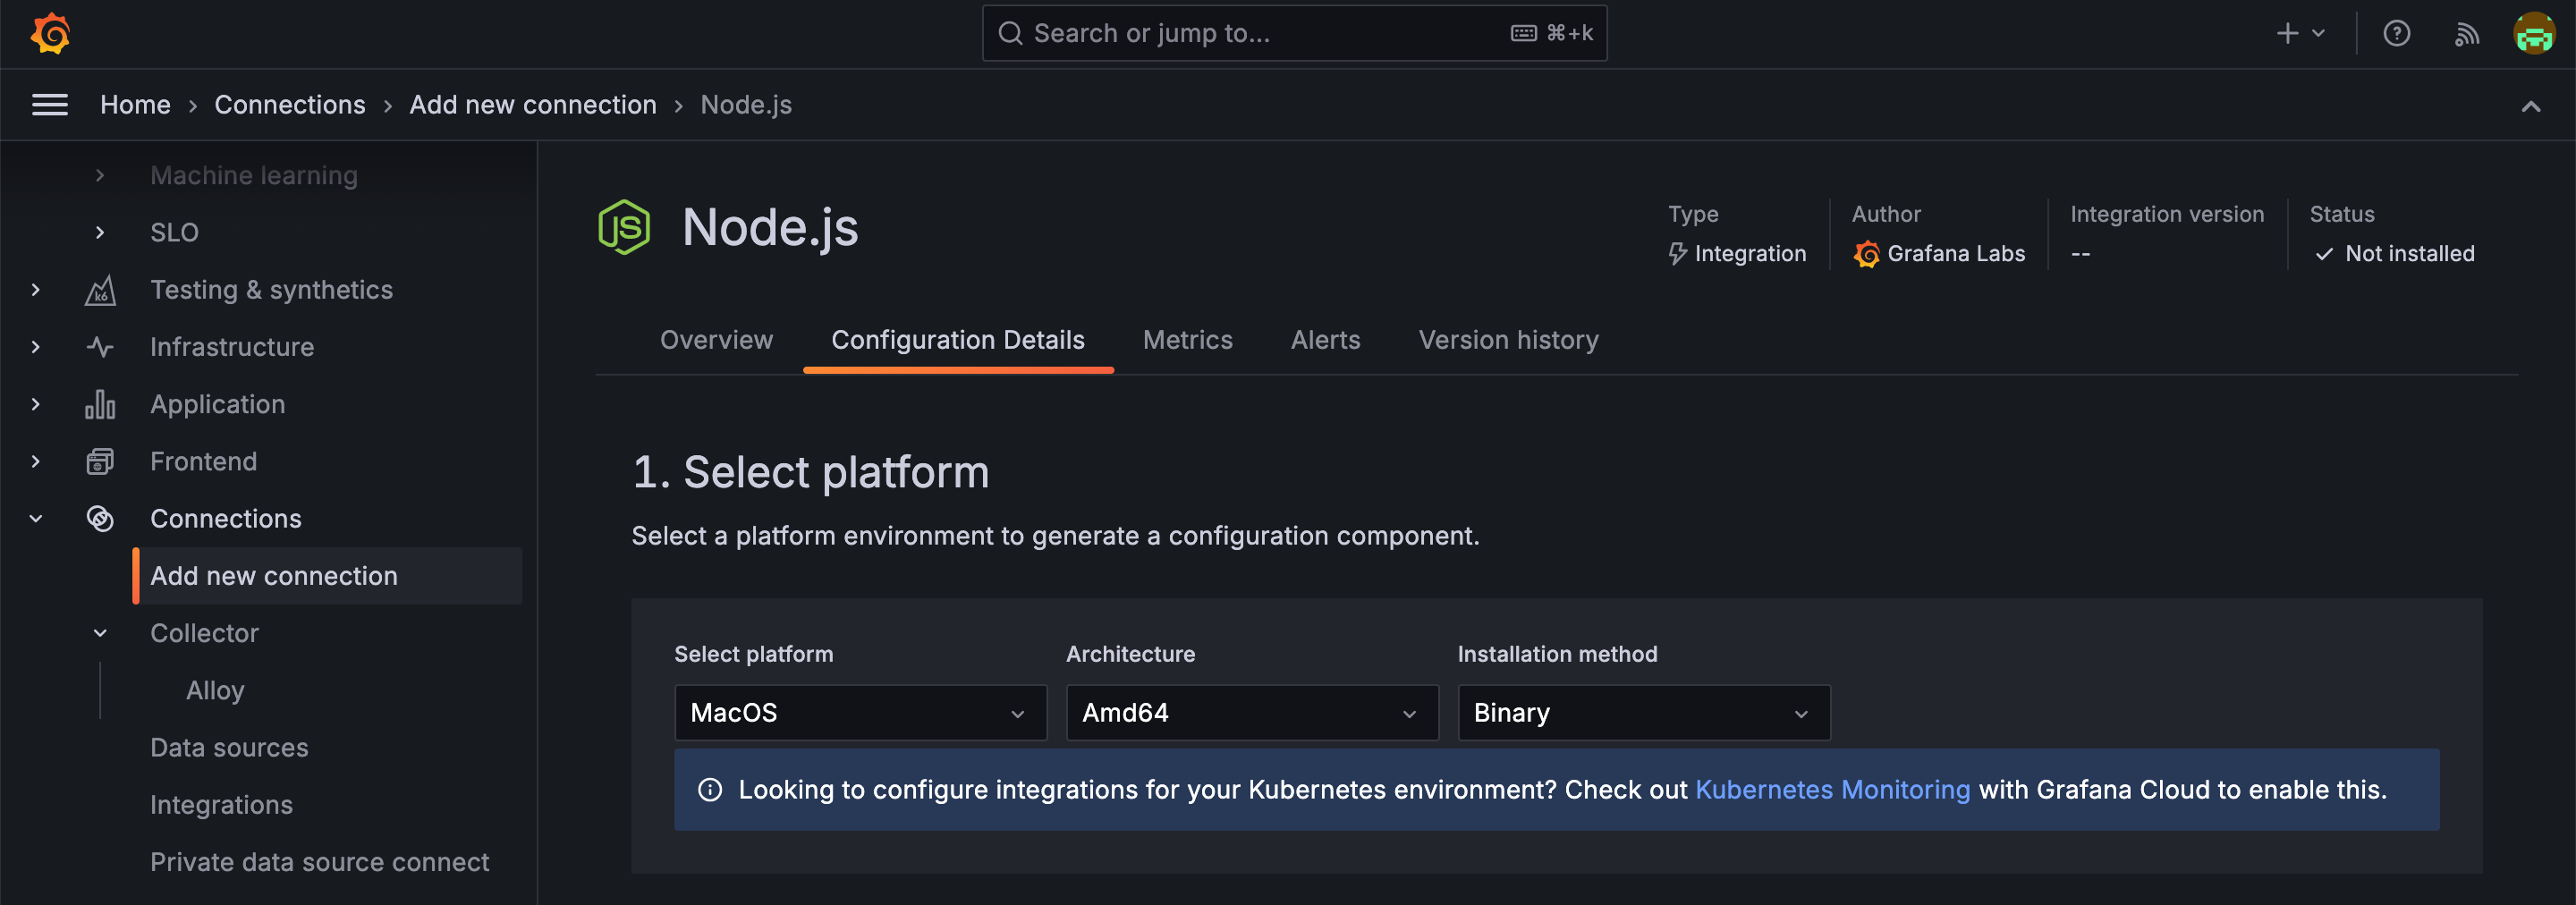
Task: Expand Testing & synthetics chevron
Action: 36,290
